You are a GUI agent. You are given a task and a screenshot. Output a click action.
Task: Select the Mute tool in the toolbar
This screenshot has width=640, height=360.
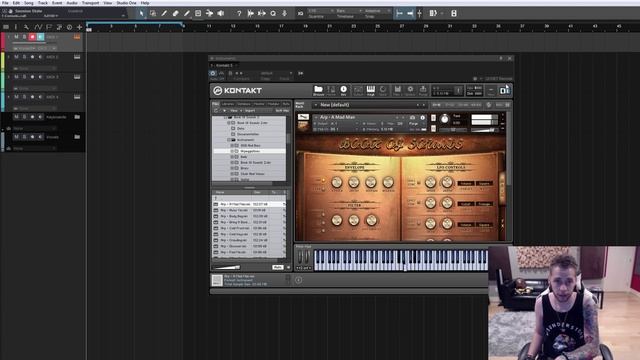[198, 13]
